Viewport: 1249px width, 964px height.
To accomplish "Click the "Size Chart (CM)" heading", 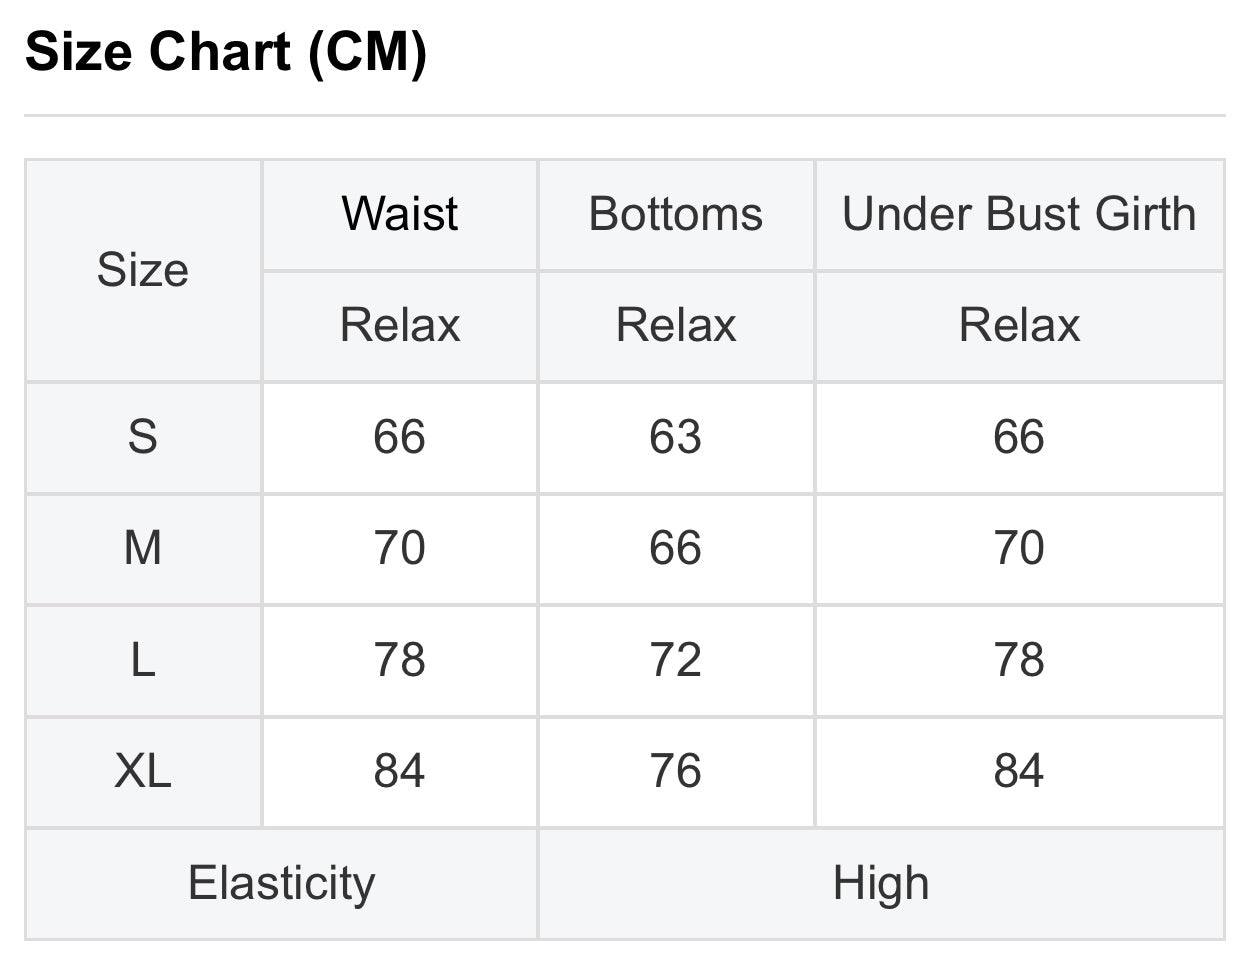I will tap(226, 52).
